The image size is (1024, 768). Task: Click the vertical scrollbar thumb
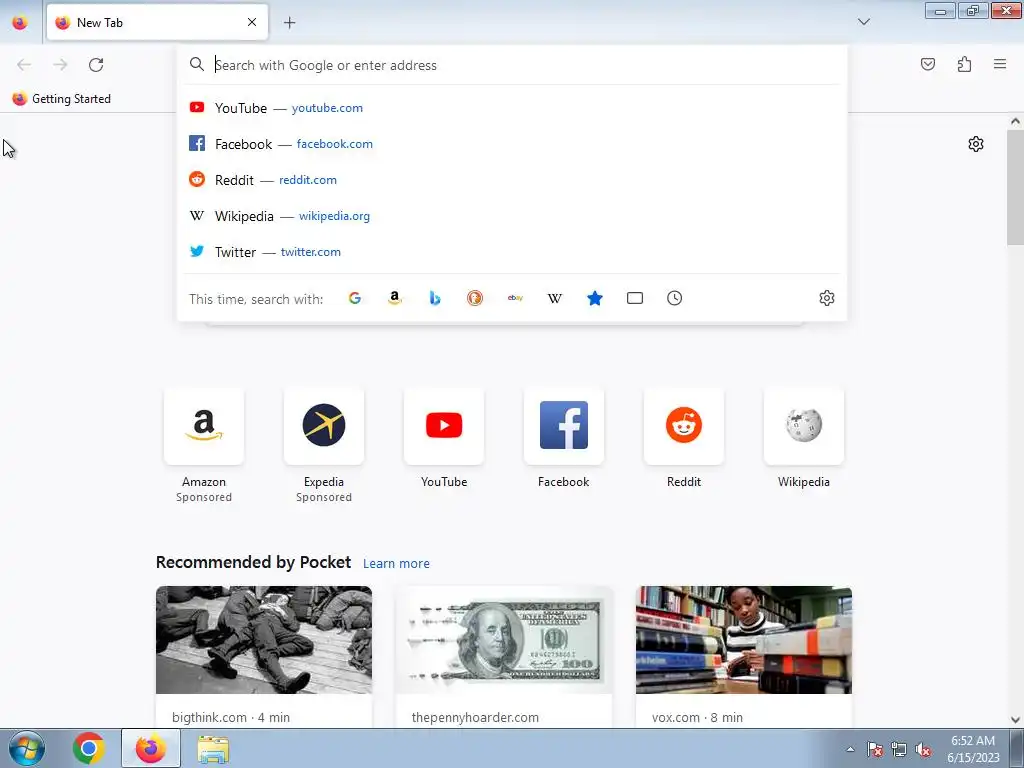tap(1015, 187)
